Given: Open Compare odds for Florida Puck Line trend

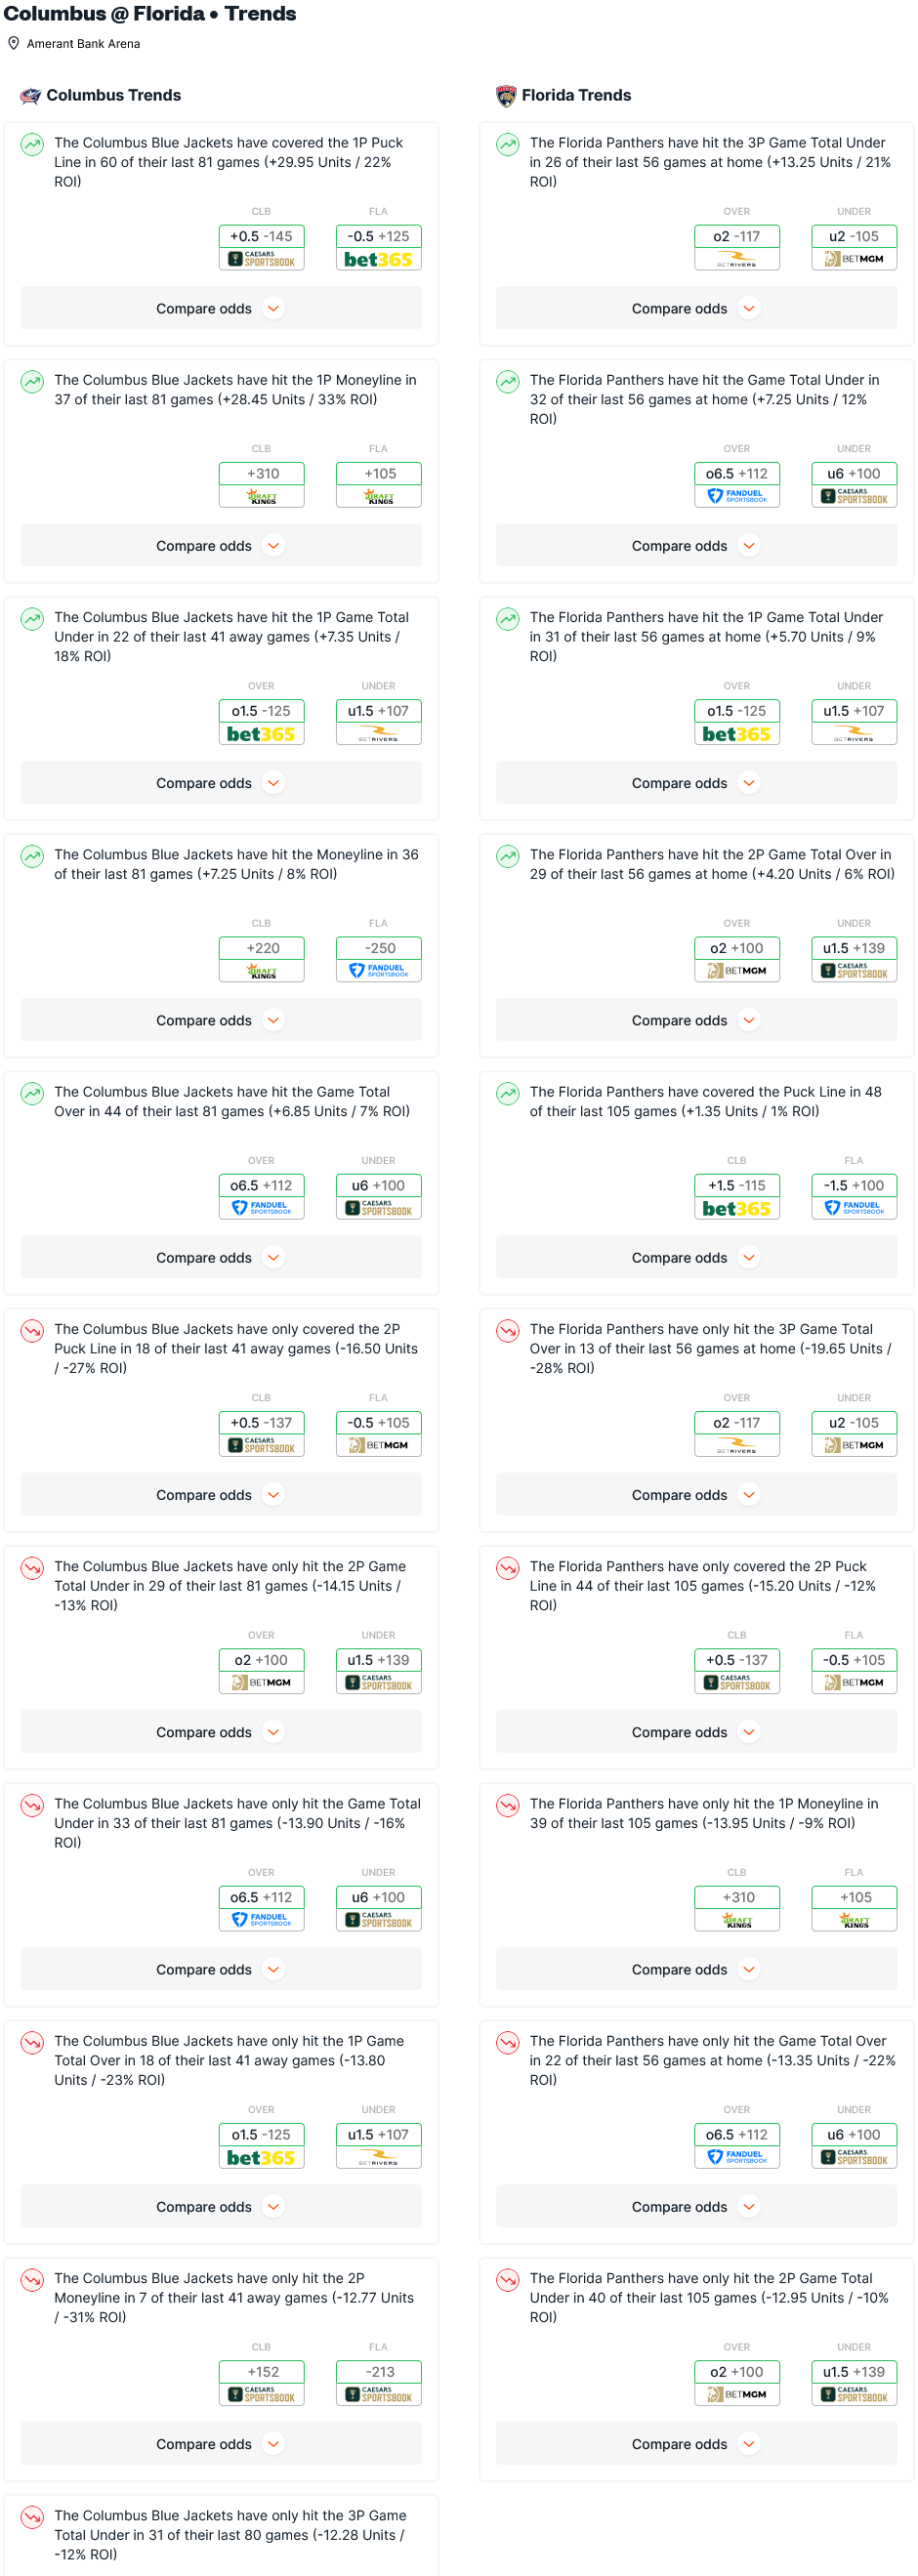Looking at the screenshot, I should click(x=696, y=1258).
